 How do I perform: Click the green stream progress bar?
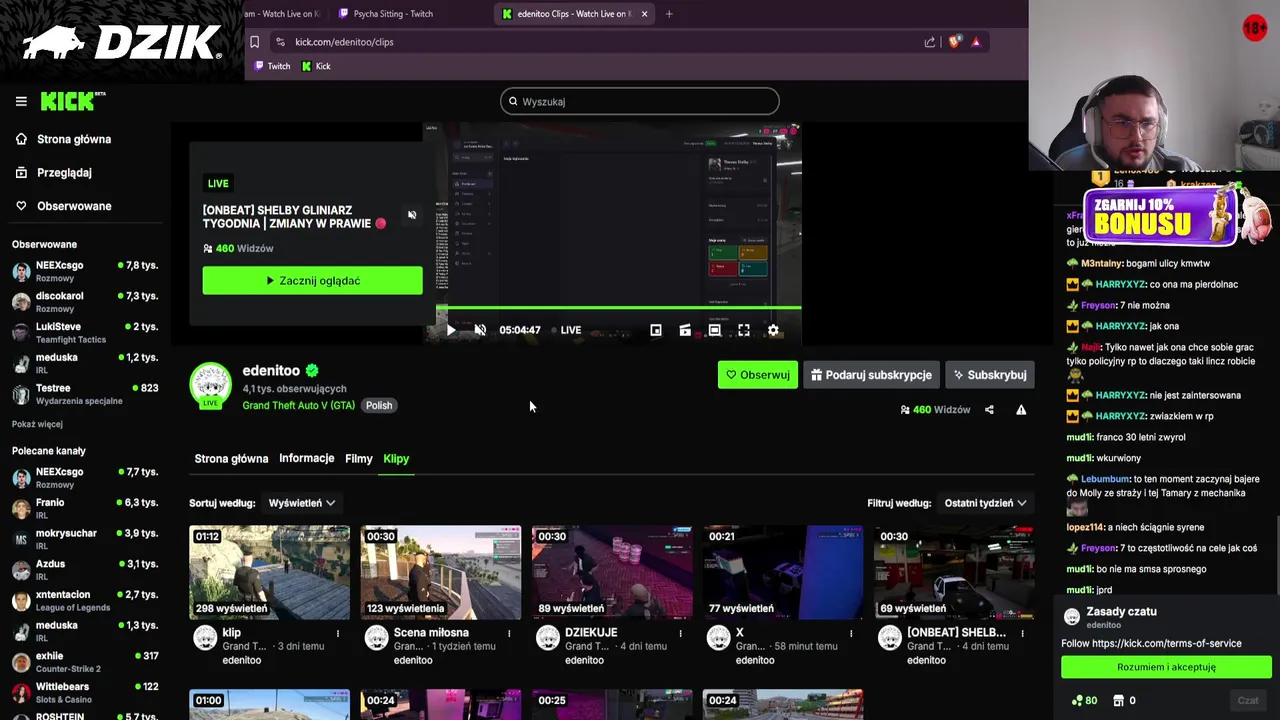coord(619,309)
